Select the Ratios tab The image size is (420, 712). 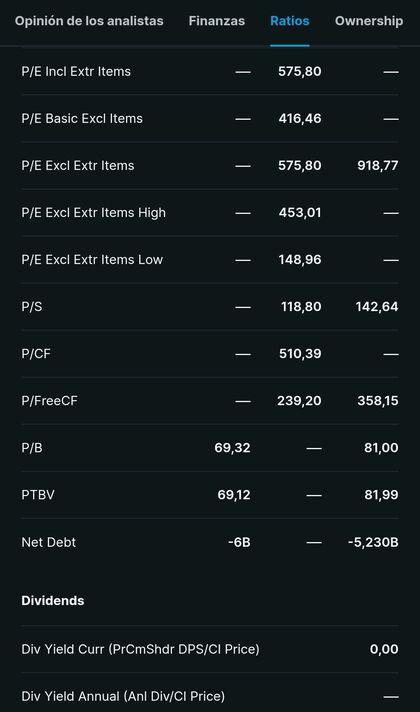(x=290, y=21)
